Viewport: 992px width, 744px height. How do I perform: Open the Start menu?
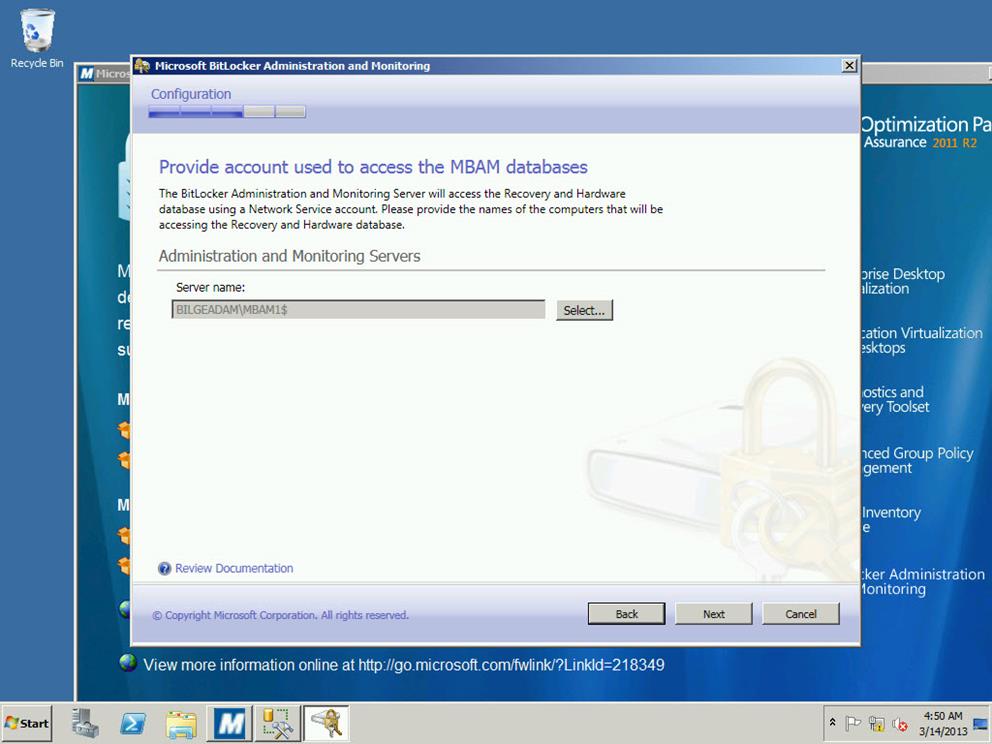26,723
